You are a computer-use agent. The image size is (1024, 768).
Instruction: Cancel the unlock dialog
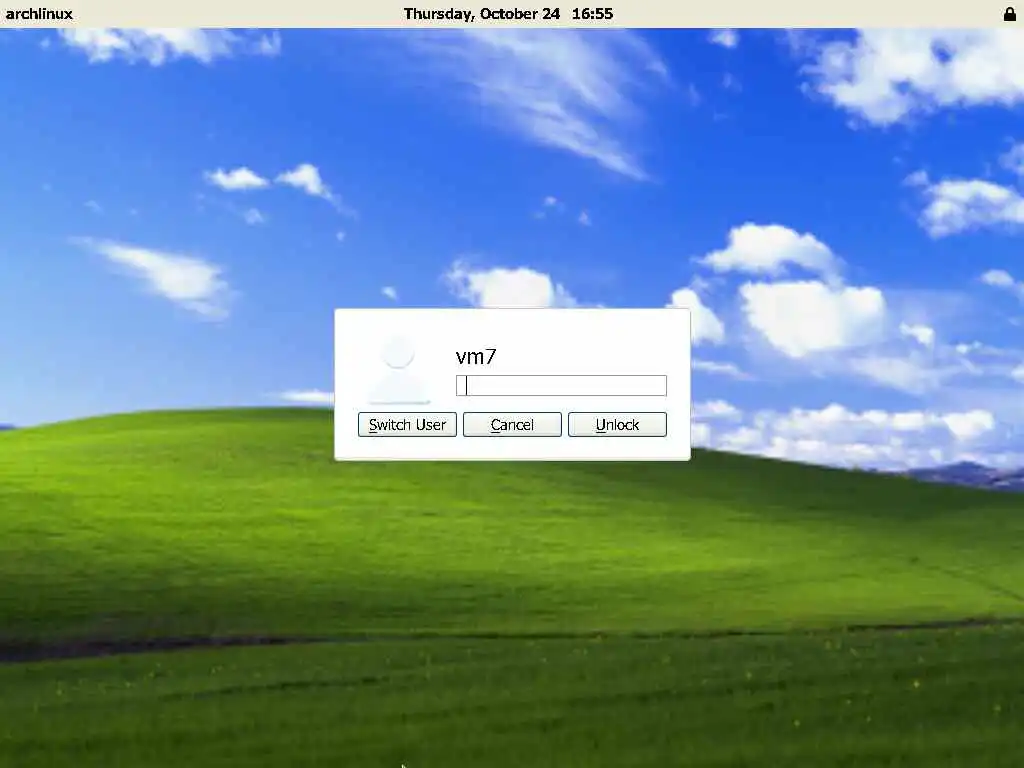512,424
